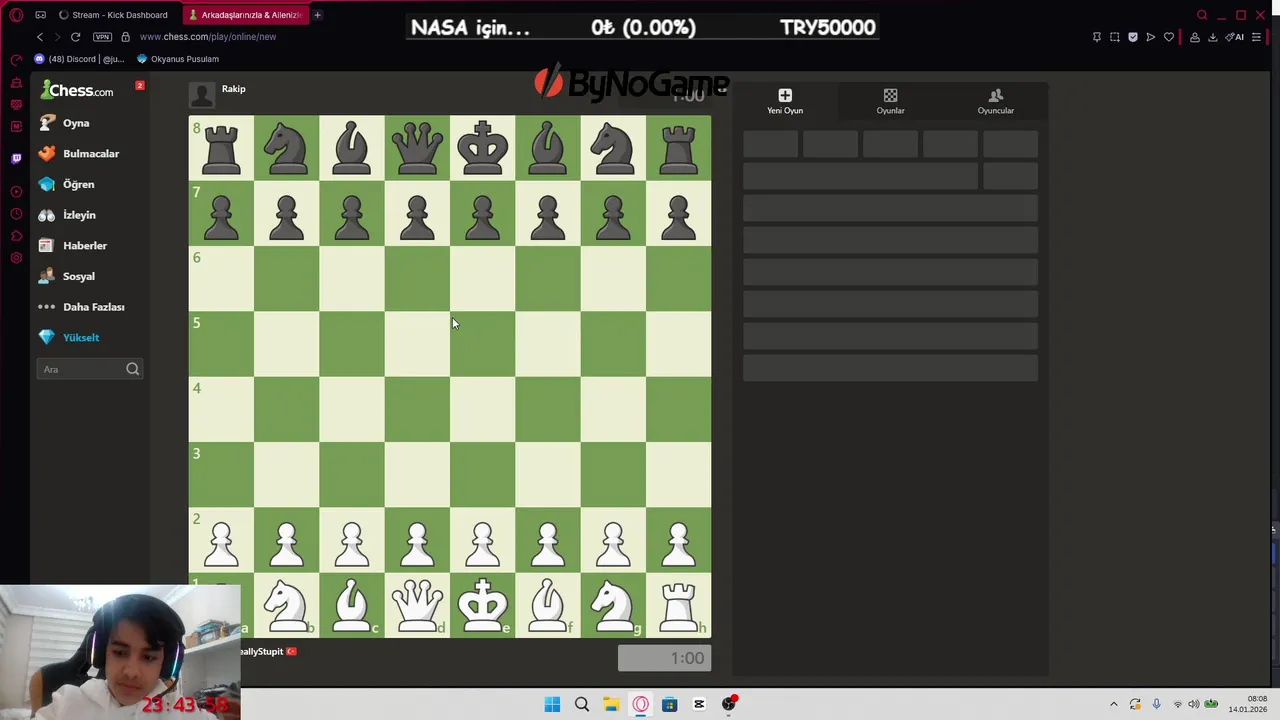Viewport: 1280px width, 720px height.
Task: Open the Discord bookmark
Action: coord(80,59)
